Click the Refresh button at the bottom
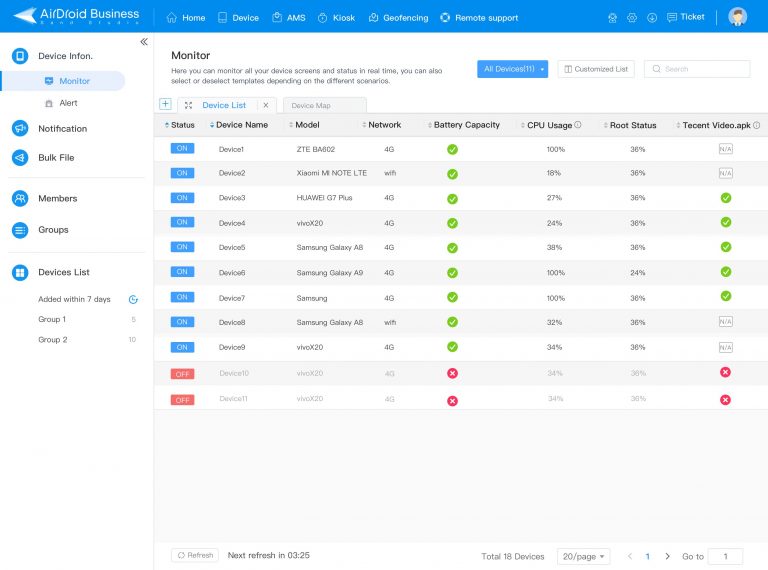The width and height of the screenshot is (768, 570). tap(194, 555)
